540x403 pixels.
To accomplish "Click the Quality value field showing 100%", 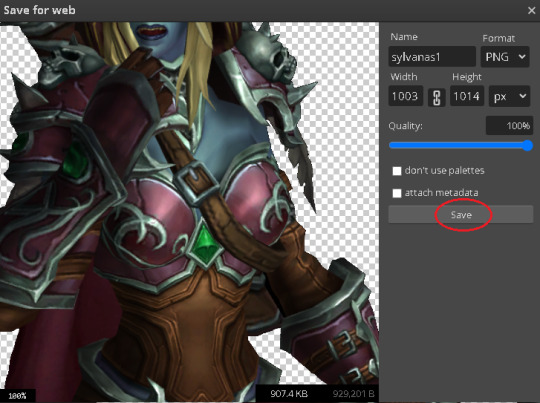I will [509, 126].
